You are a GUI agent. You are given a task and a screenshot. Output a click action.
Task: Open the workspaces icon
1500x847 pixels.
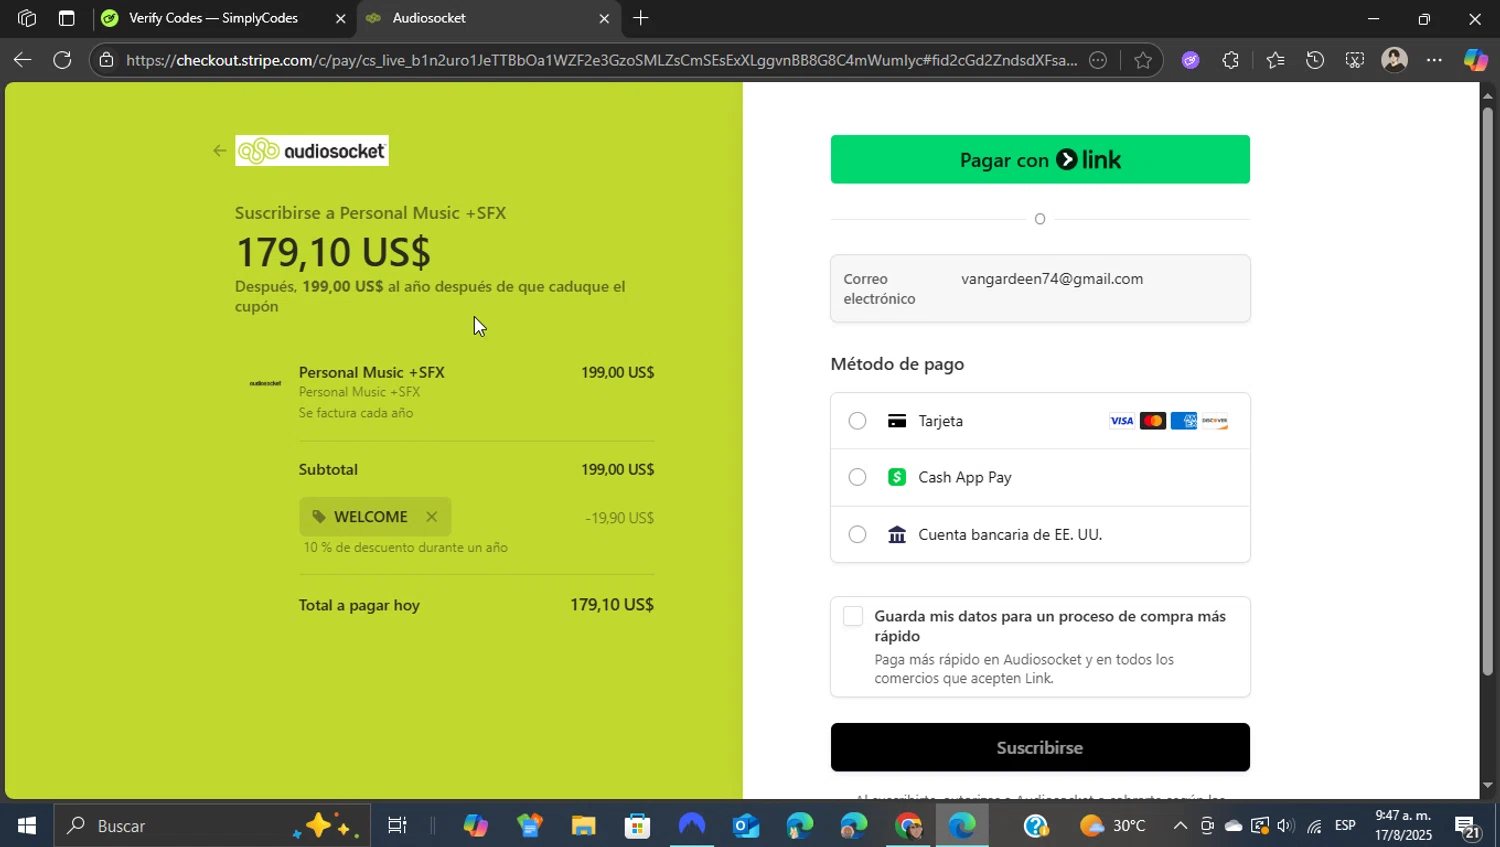(x=27, y=18)
